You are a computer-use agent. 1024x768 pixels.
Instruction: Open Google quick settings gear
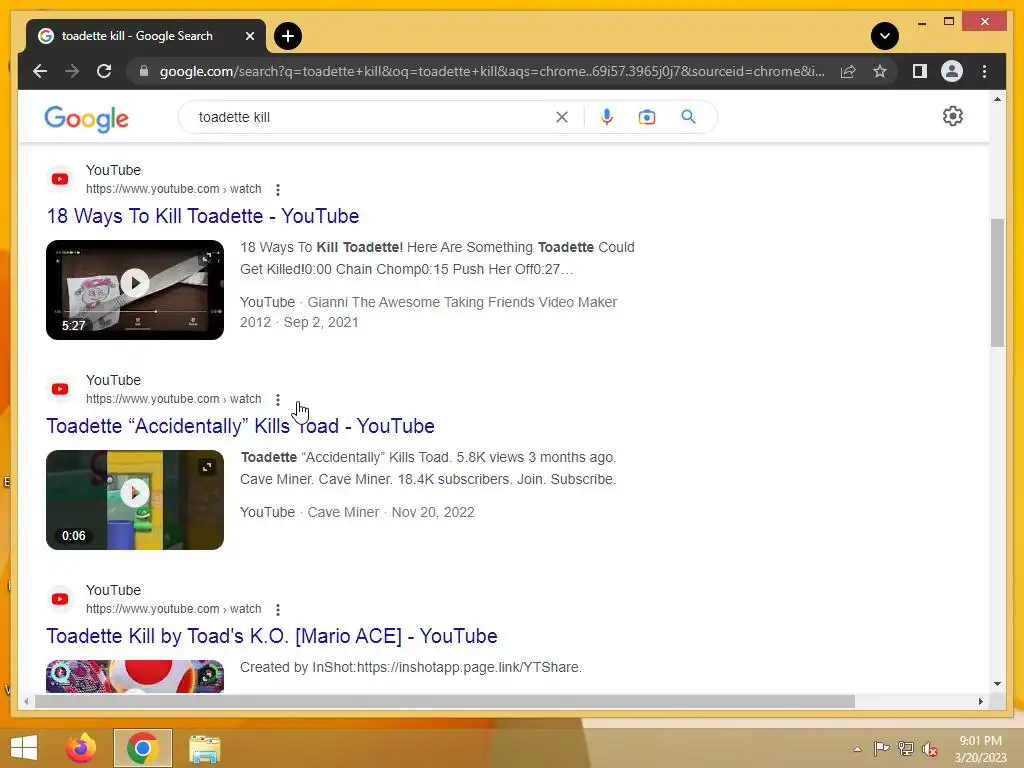click(953, 116)
